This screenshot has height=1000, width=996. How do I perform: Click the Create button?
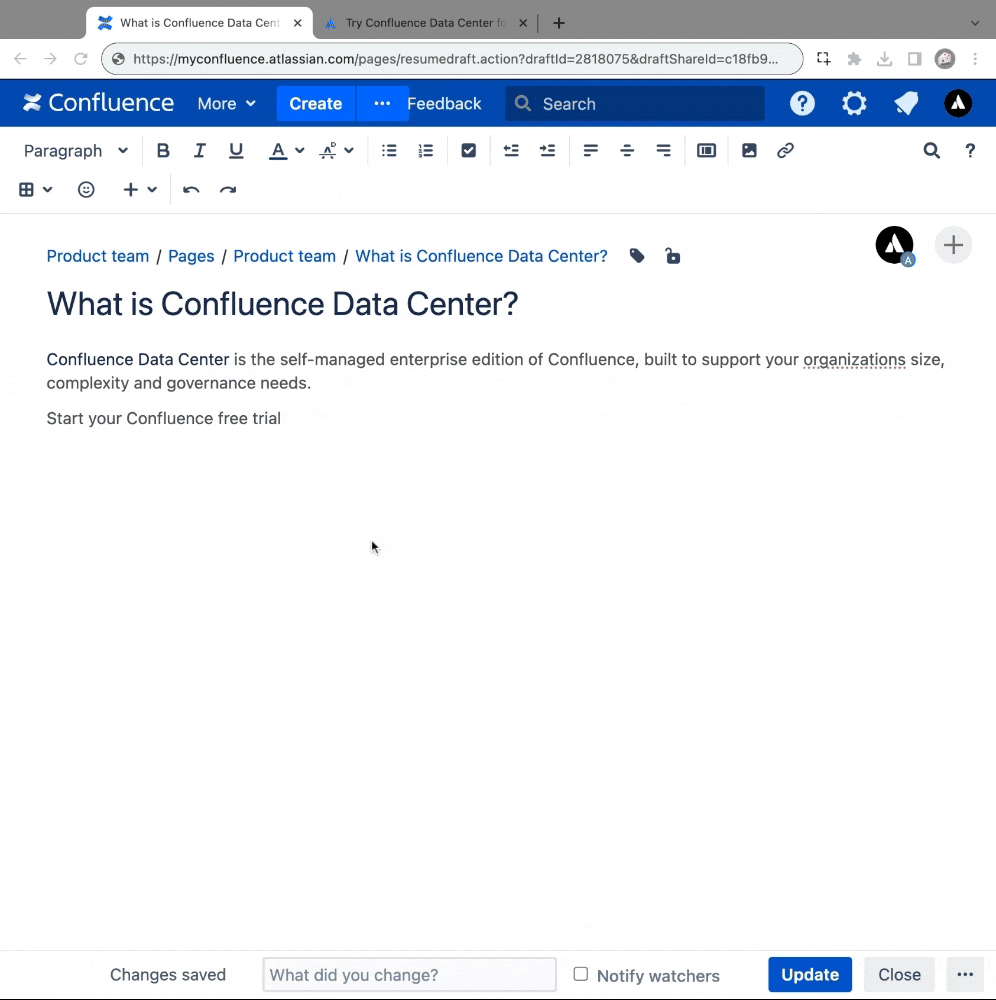pos(316,103)
